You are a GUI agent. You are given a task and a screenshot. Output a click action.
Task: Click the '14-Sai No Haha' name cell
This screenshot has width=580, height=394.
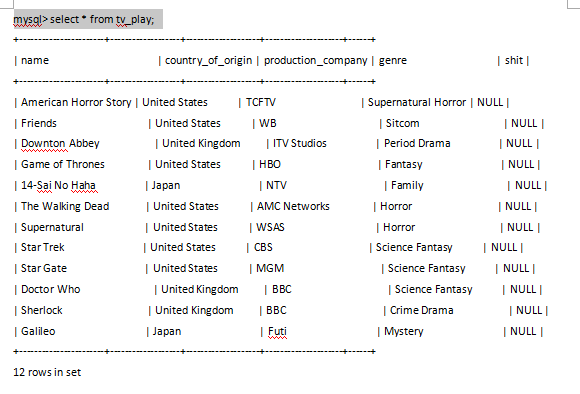coord(58,185)
